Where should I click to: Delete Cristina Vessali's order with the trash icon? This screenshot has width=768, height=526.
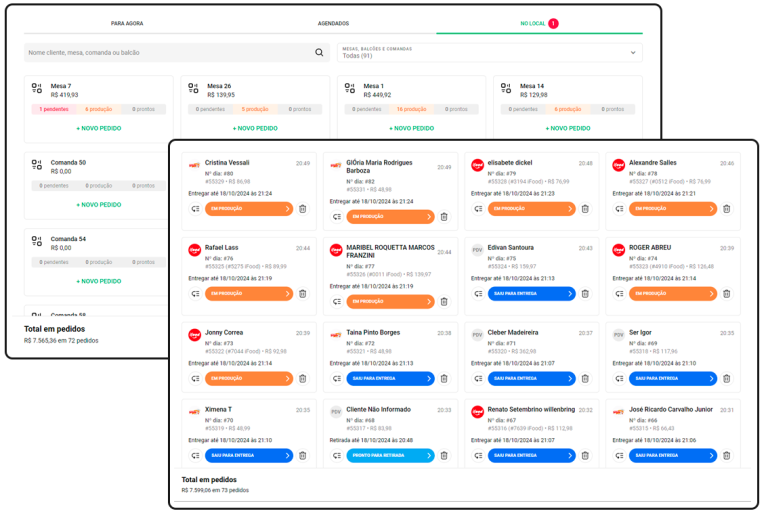coord(302,209)
